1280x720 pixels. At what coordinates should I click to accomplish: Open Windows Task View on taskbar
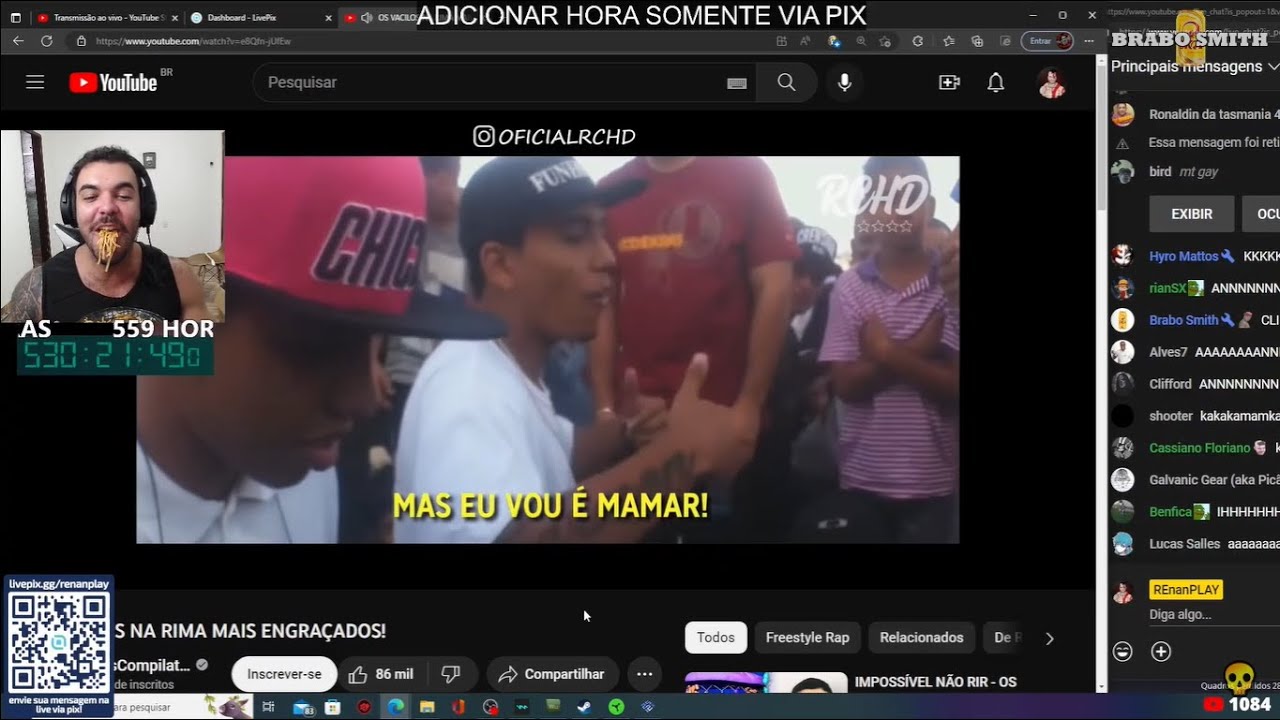point(268,707)
